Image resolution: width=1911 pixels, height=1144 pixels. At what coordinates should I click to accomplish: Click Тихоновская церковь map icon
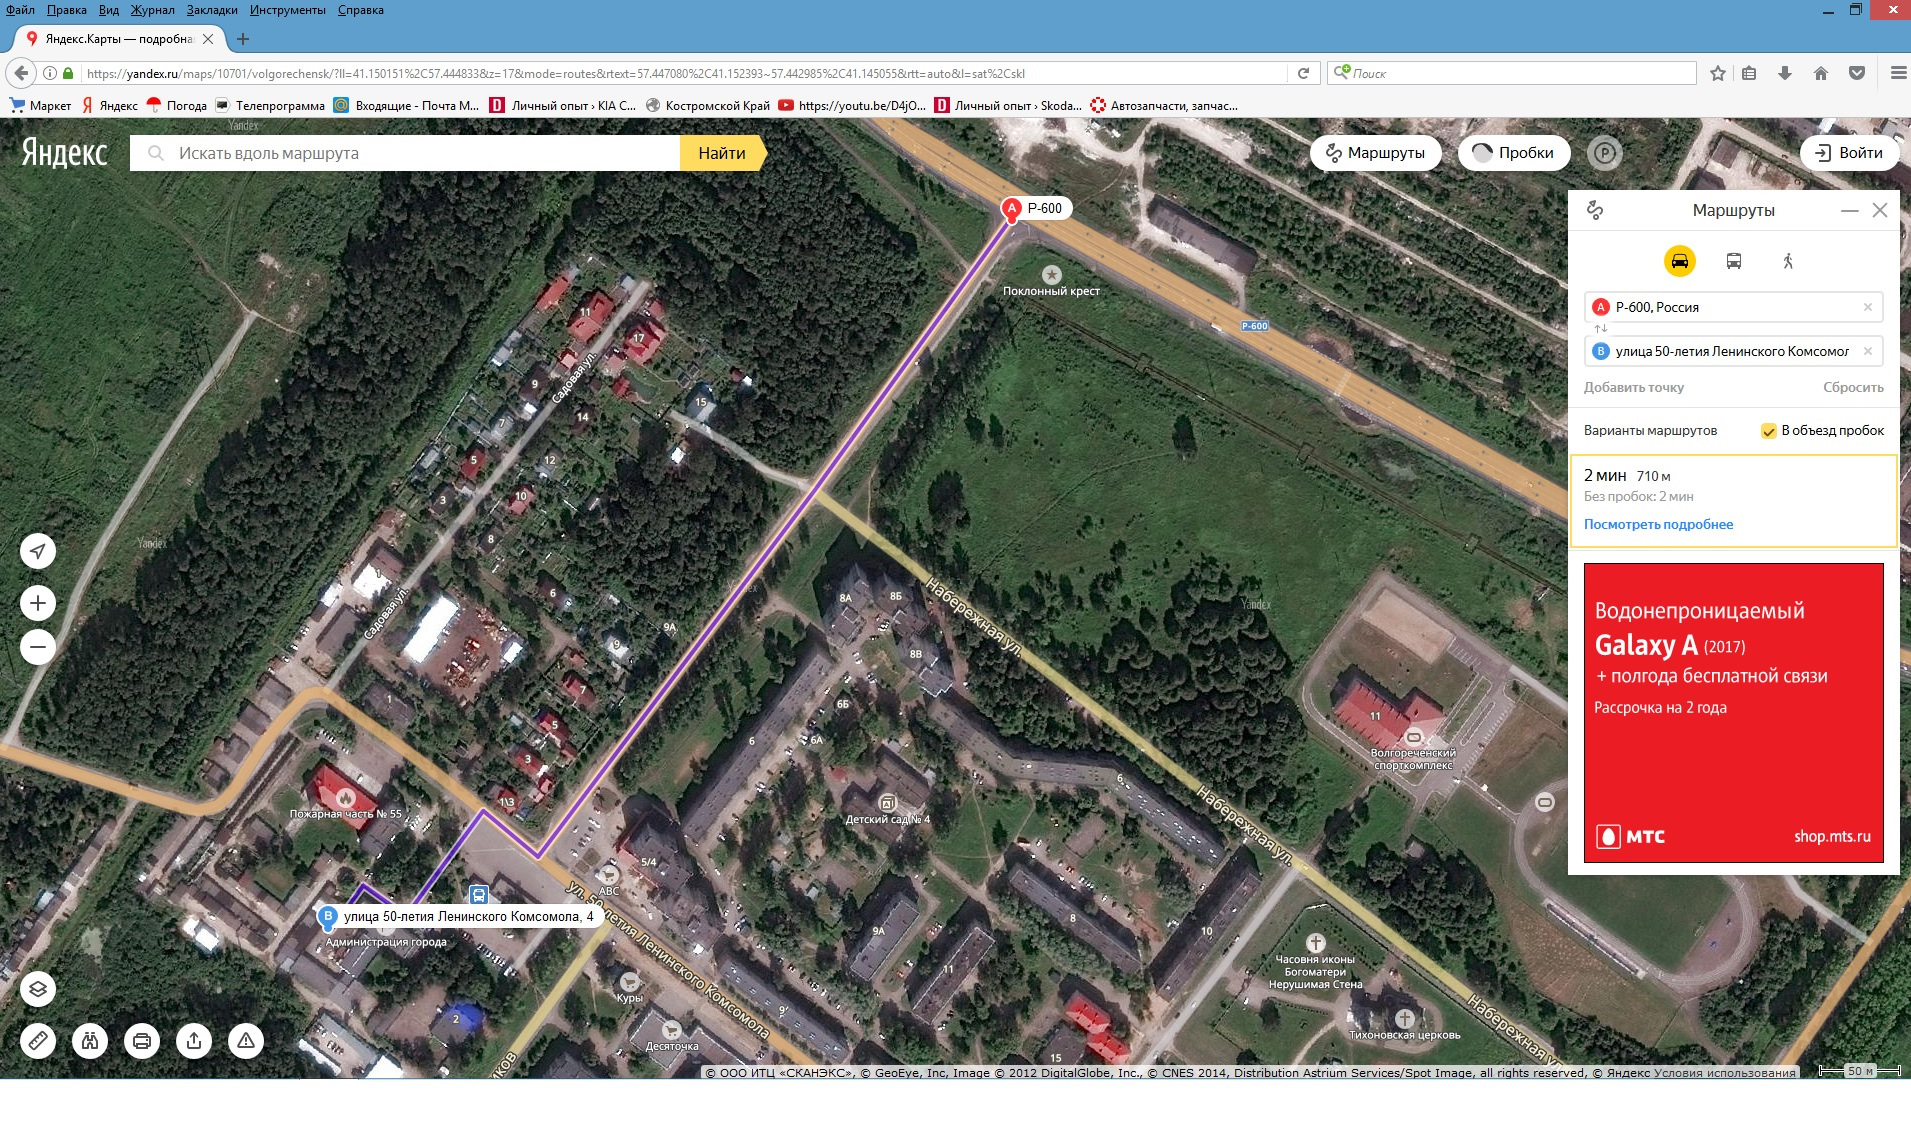point(1404,1020)
